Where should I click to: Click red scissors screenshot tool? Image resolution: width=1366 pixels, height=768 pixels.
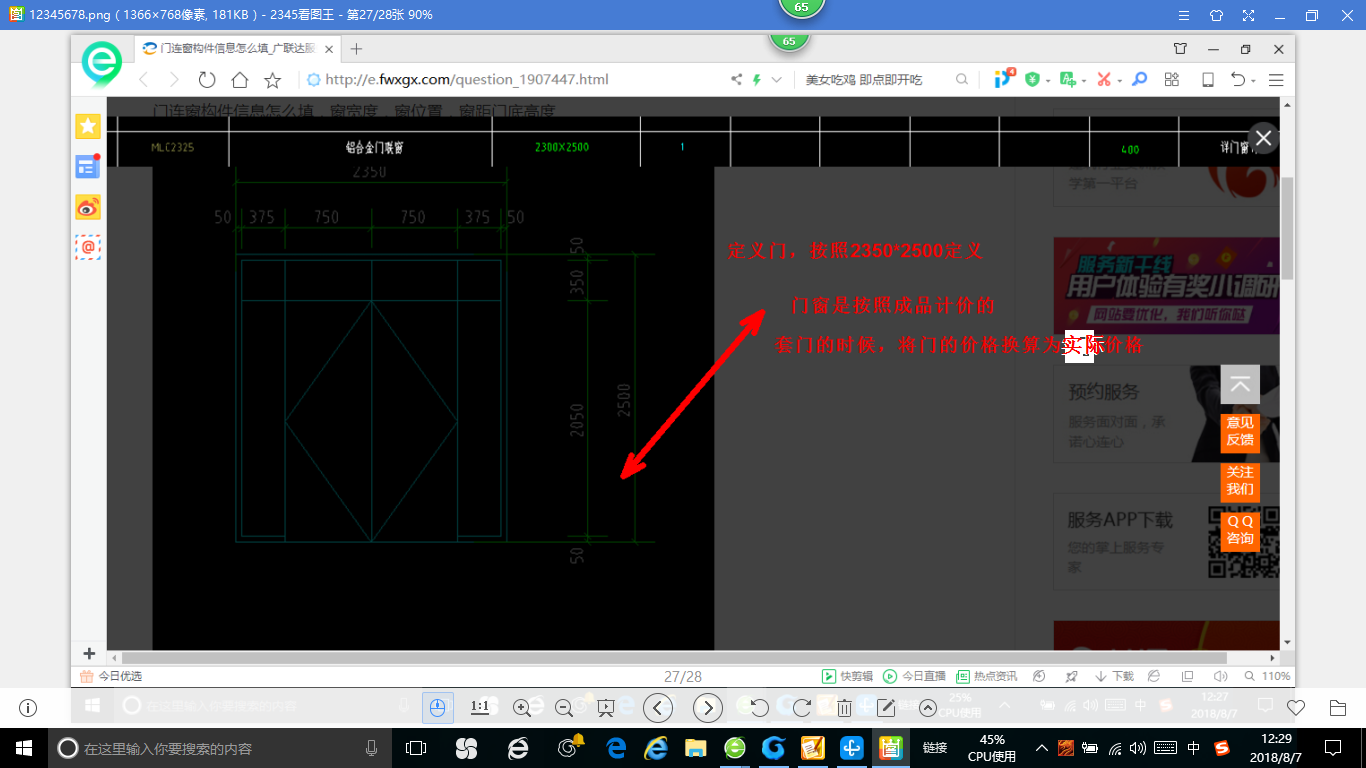(x=1104, y=80)
